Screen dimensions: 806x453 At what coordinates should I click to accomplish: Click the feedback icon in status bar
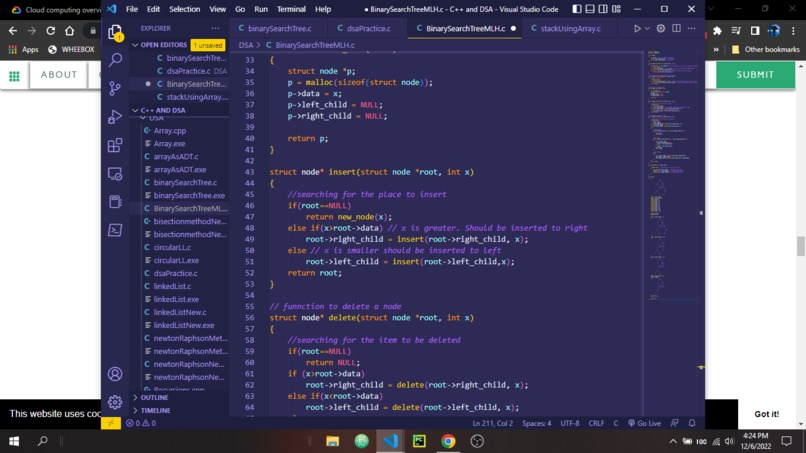click(x=674, y=423)
